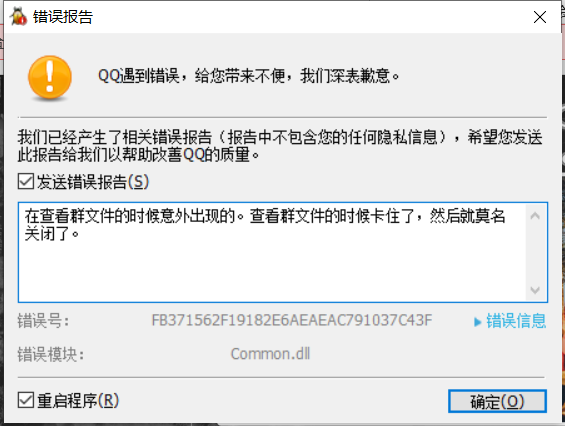Click the QQ bug icon in title bar
565x426 pixels.
pyautogui.click(x=18, y=17)
